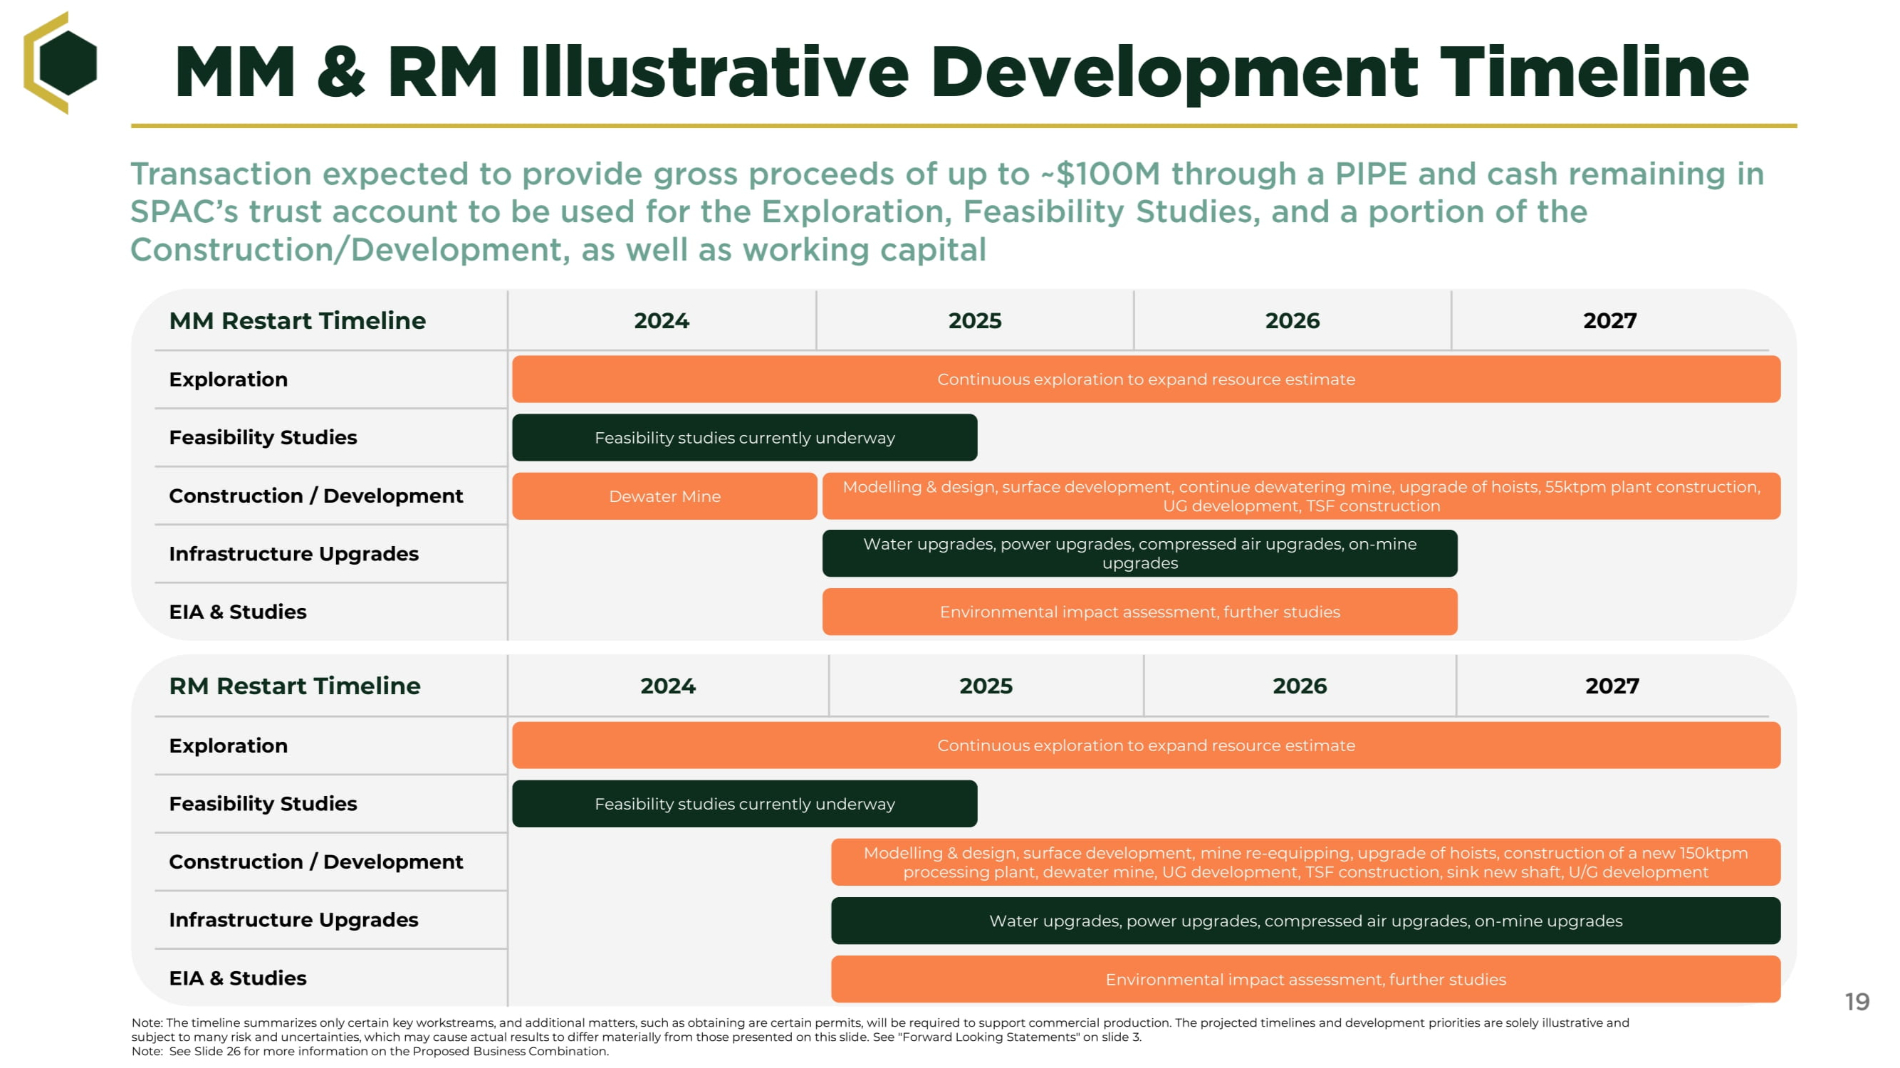Click the 2024 column in MM timeline
1900x1068 pixels.
tap(661, 321)
